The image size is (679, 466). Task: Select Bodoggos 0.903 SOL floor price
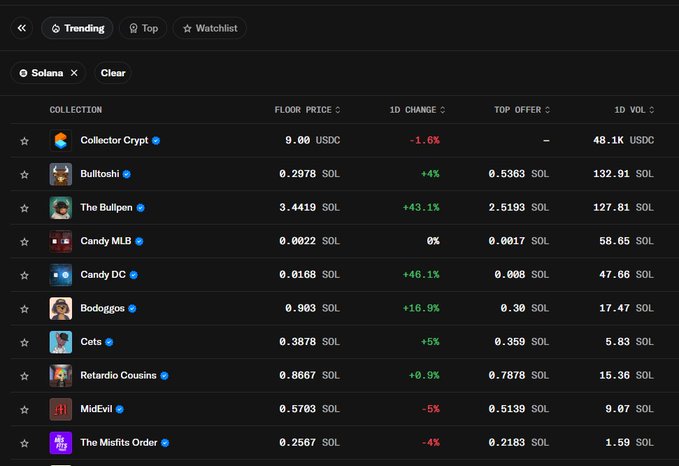pos(312,308)
